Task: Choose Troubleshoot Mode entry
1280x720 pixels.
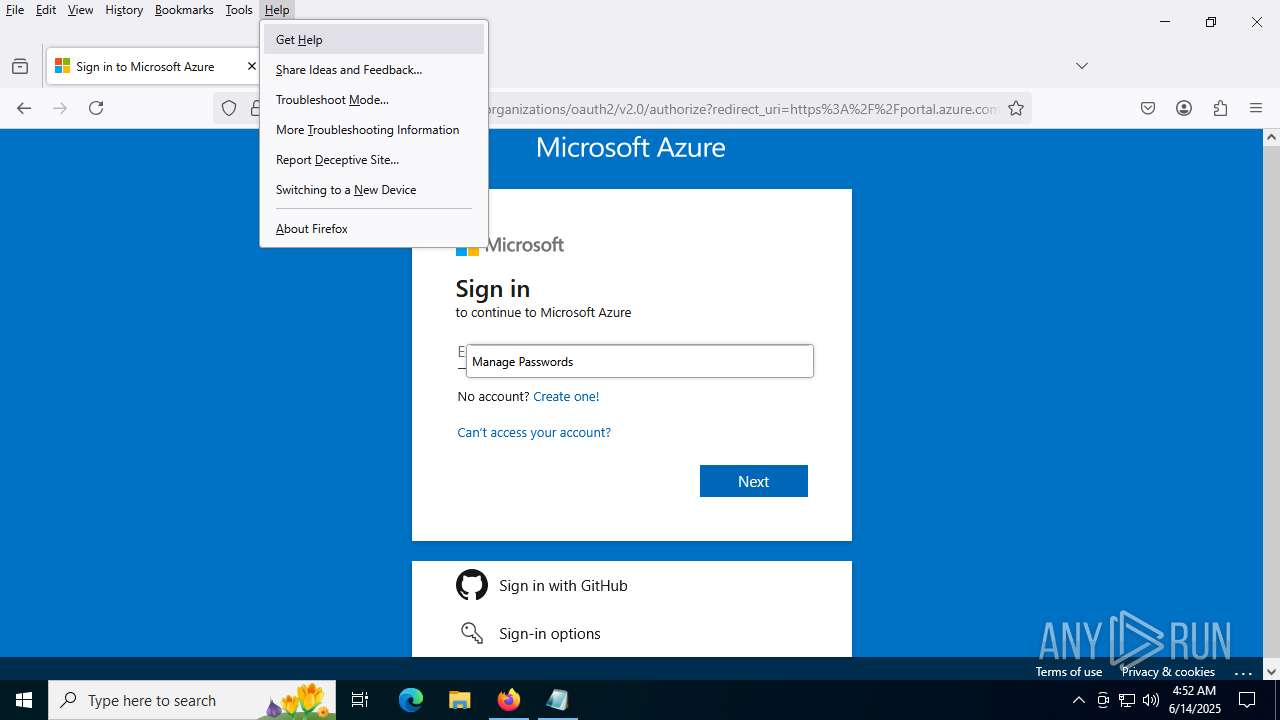Action: tap(374, 100)
